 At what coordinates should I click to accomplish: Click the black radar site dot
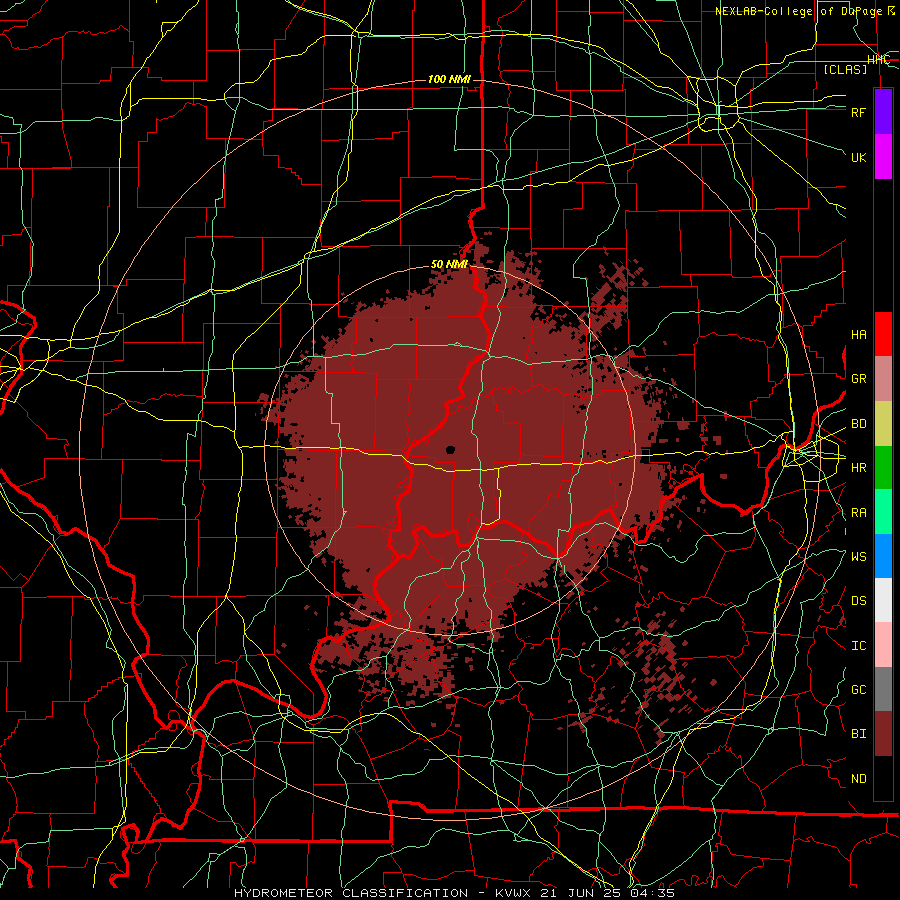(450, 449)
